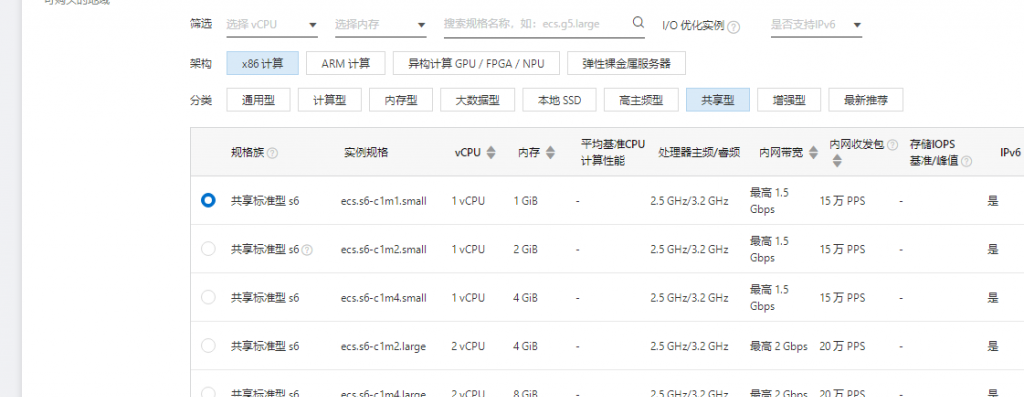The image size is (1024, 397).
Task: Click 20 万 PPS in ecs.s6-c1m2.large row
Action: [842, 346]
